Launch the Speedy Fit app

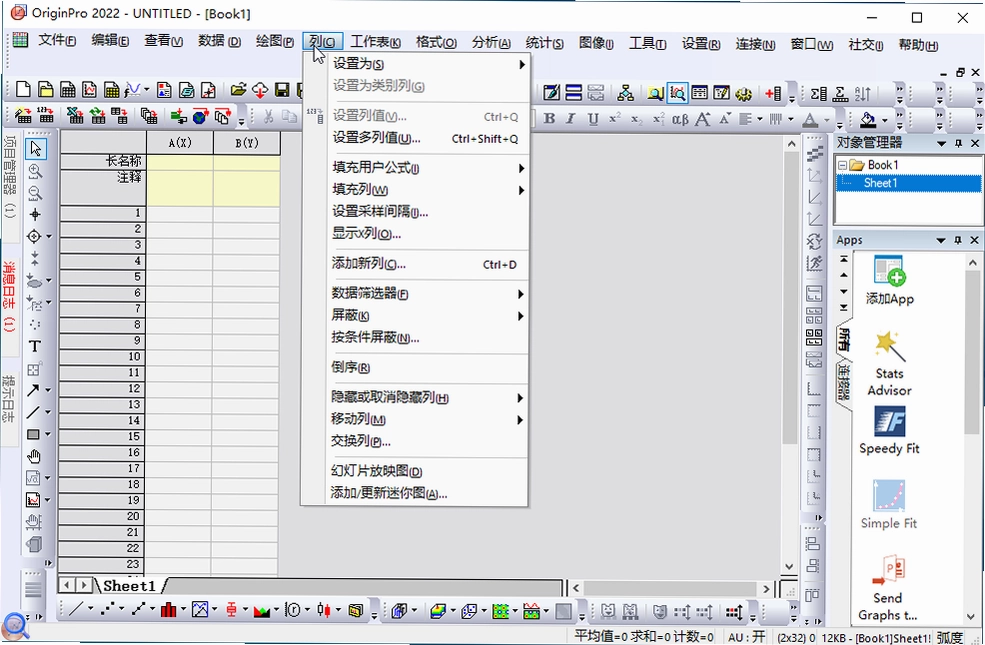[889, 431]
